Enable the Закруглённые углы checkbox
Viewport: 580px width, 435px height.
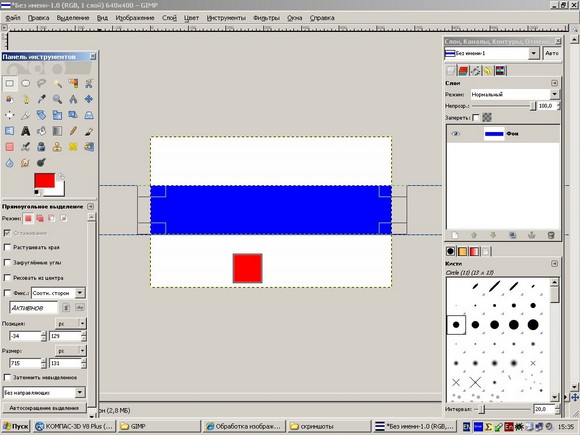click(x=7, y=262)
